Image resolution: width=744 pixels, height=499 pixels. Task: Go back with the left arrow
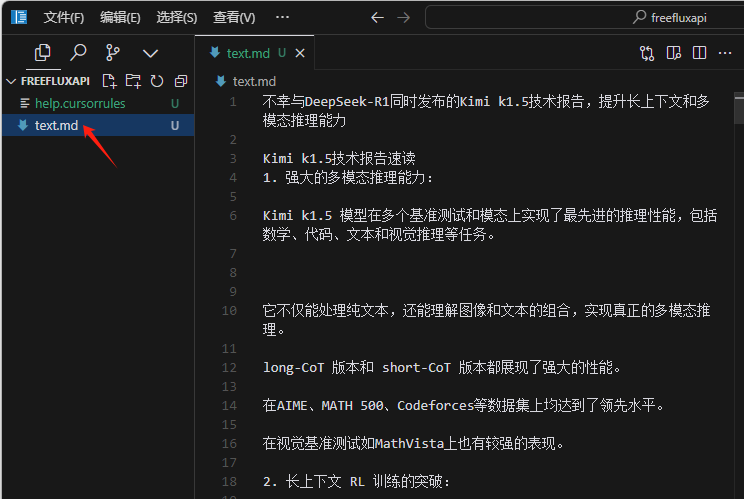(377, 18)
